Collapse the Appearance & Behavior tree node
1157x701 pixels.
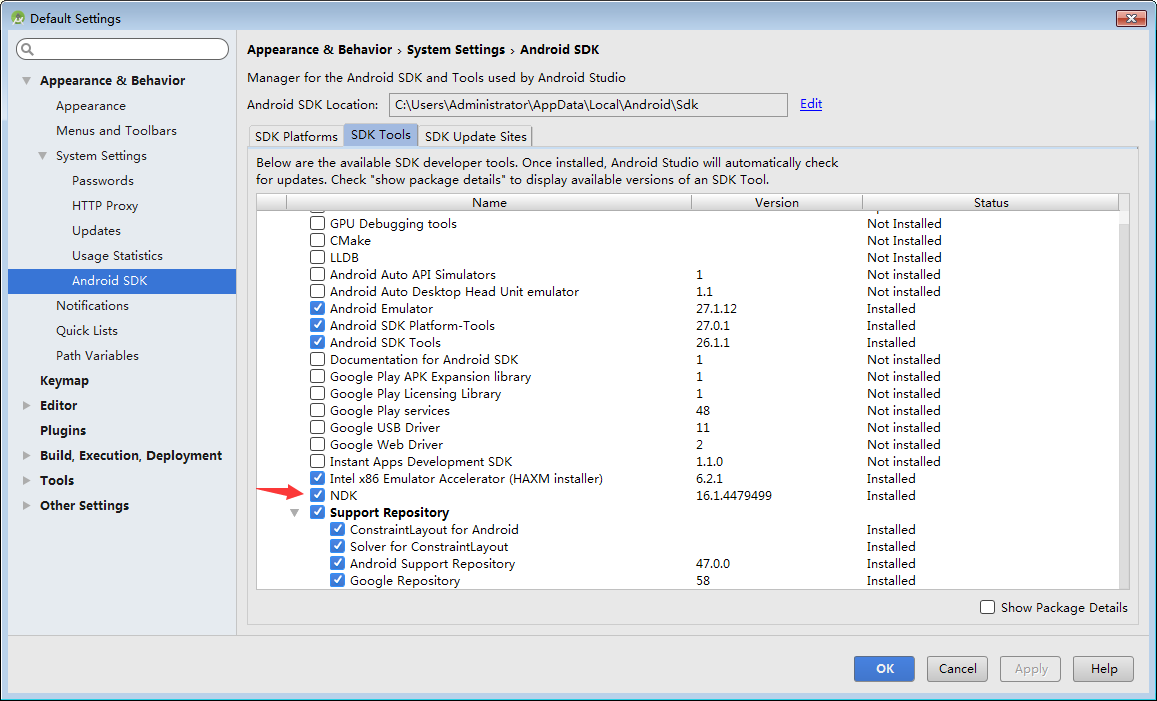pos(27,80)
